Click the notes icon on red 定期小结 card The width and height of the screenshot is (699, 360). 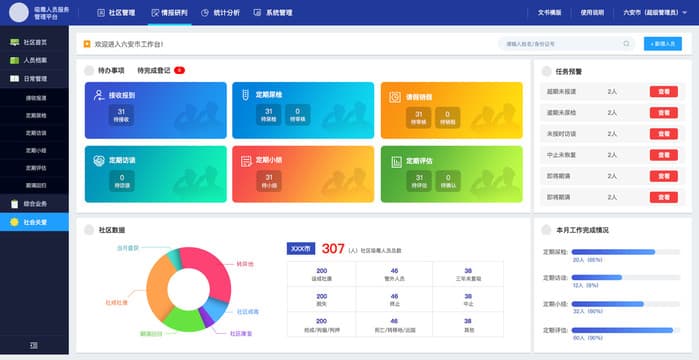pos(247,161)
